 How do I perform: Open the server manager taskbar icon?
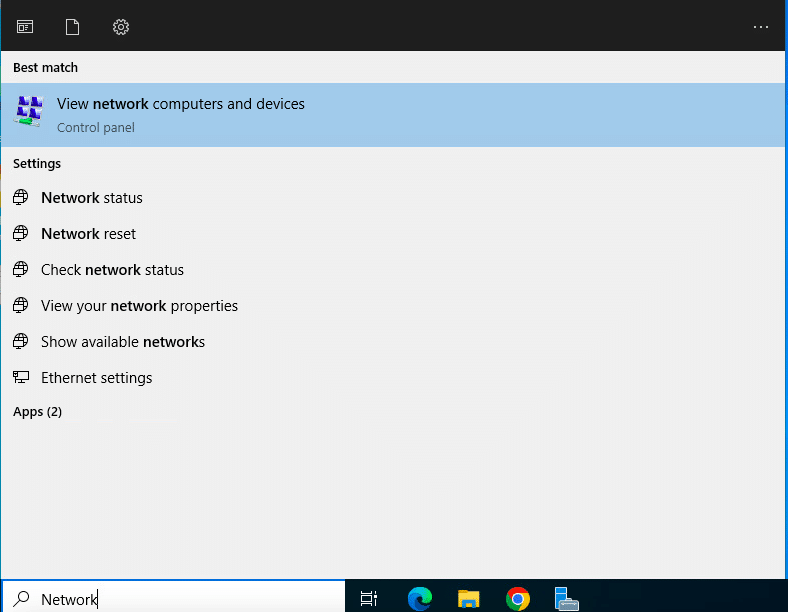566,598
